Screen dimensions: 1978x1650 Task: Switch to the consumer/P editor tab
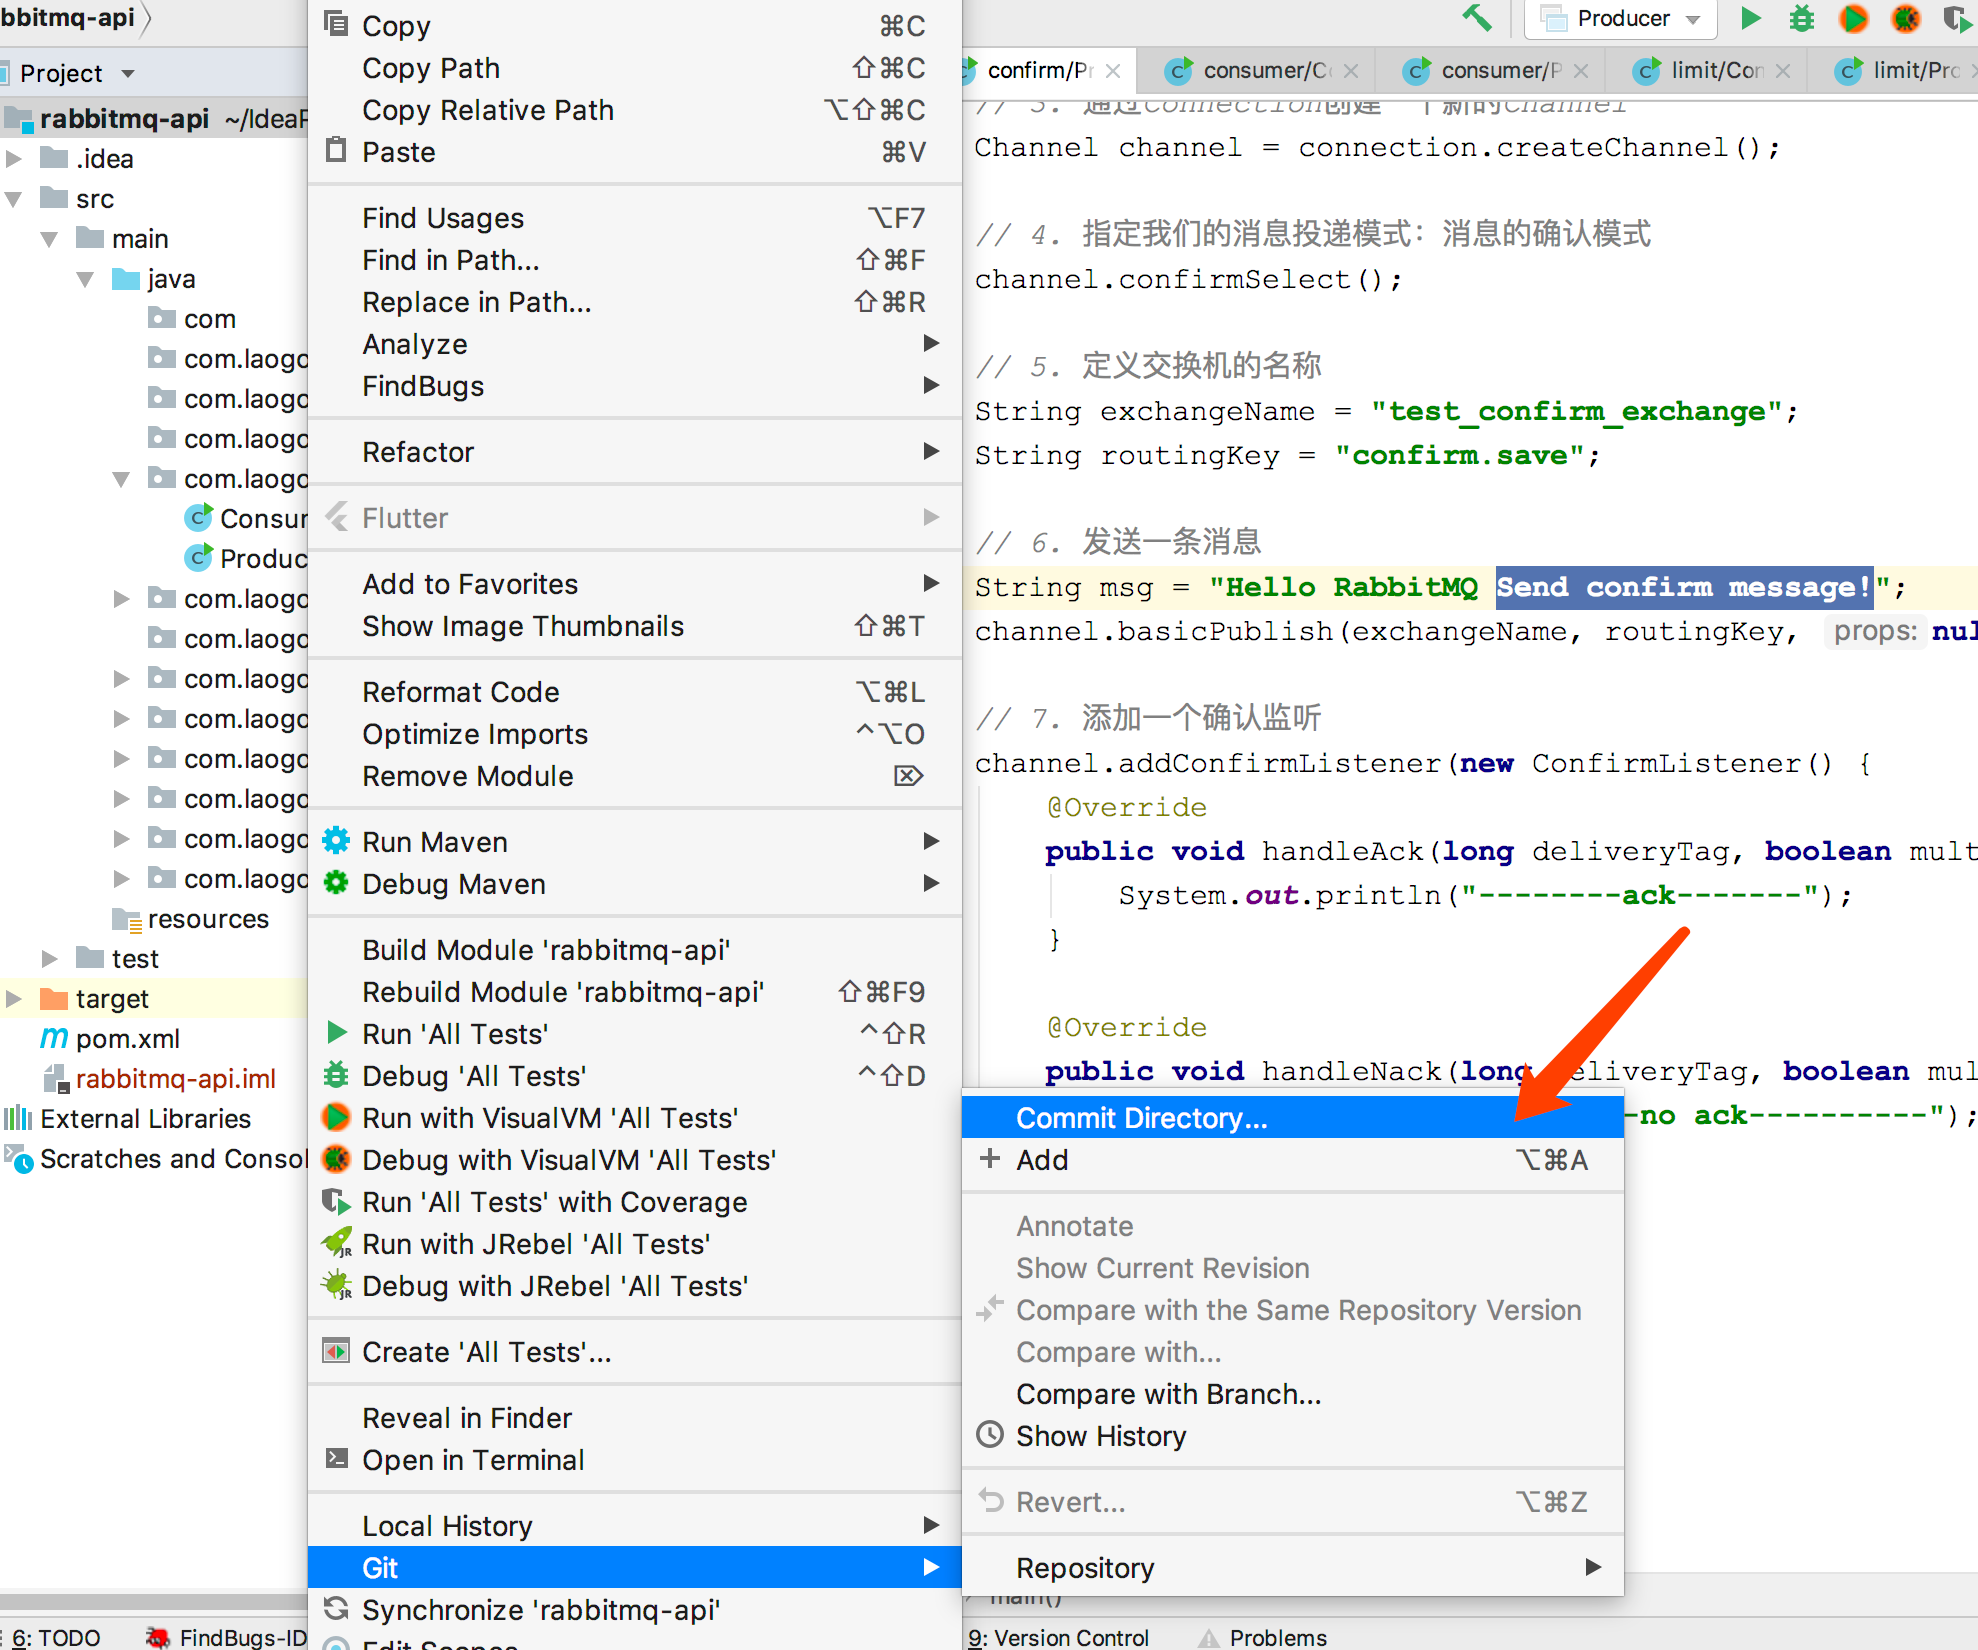[1491, 70]
